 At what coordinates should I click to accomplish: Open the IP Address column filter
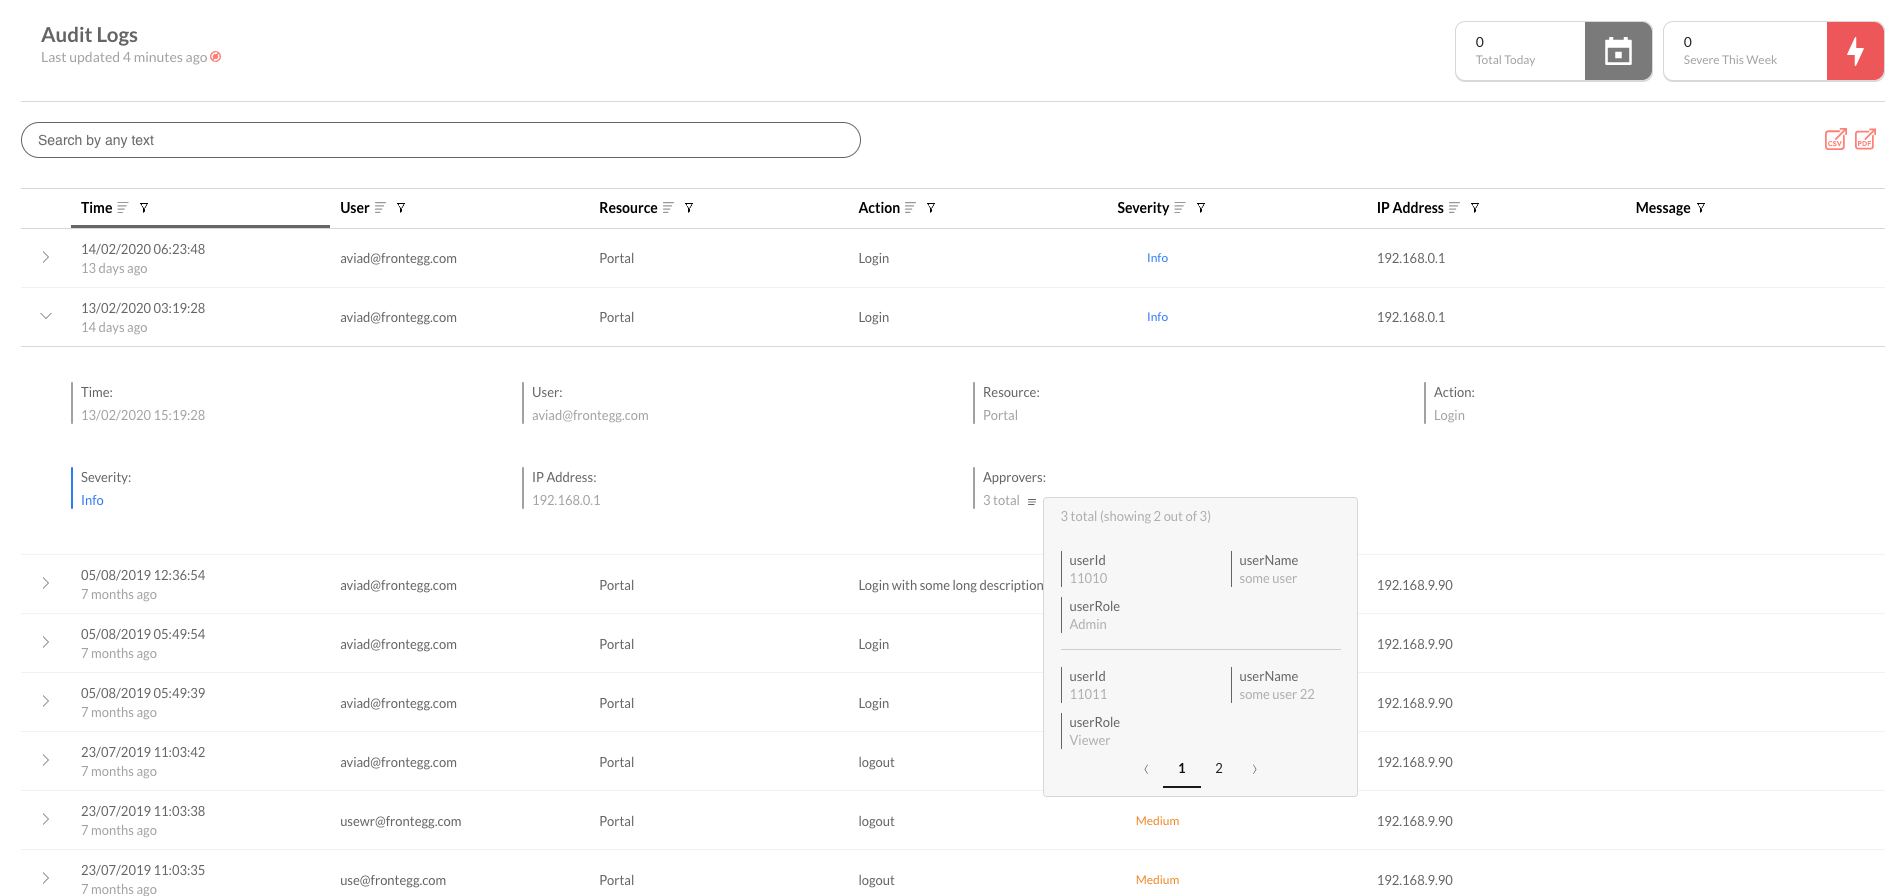[x=1475, y=208]
